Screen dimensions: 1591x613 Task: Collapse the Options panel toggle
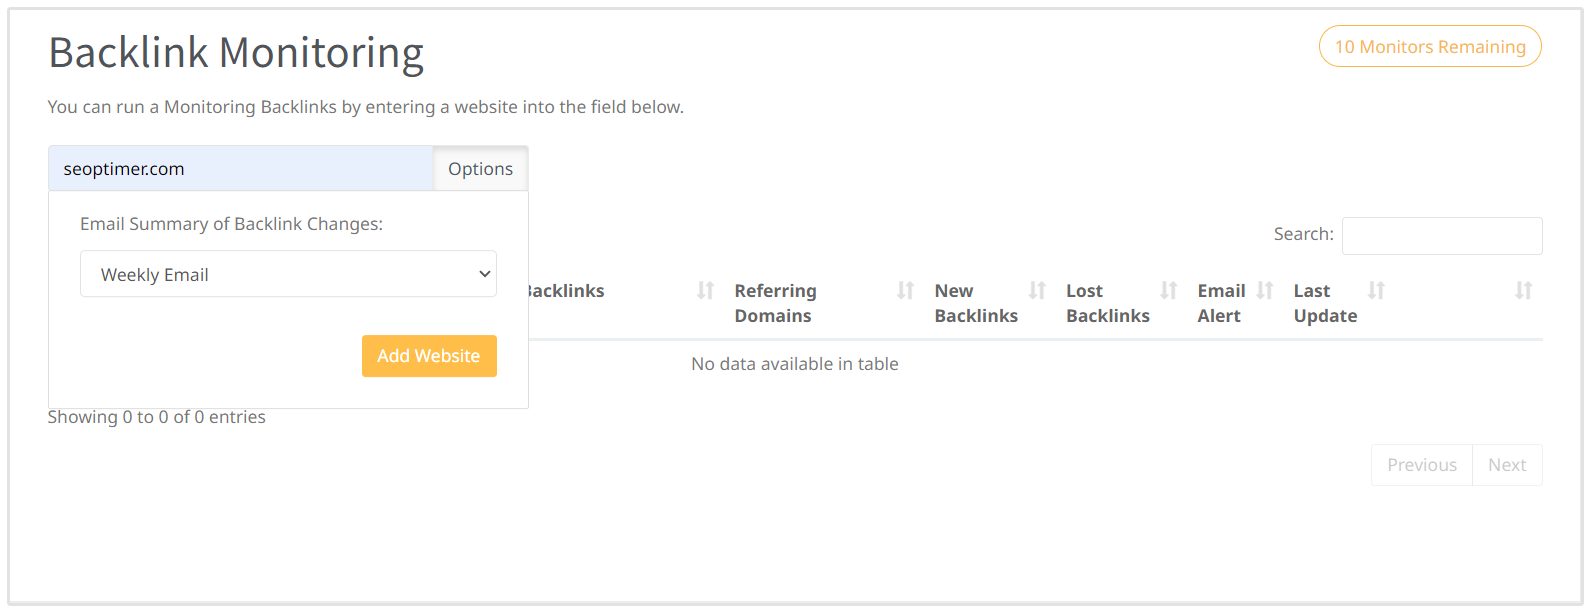pyautogui.click(x=480, y=169)
